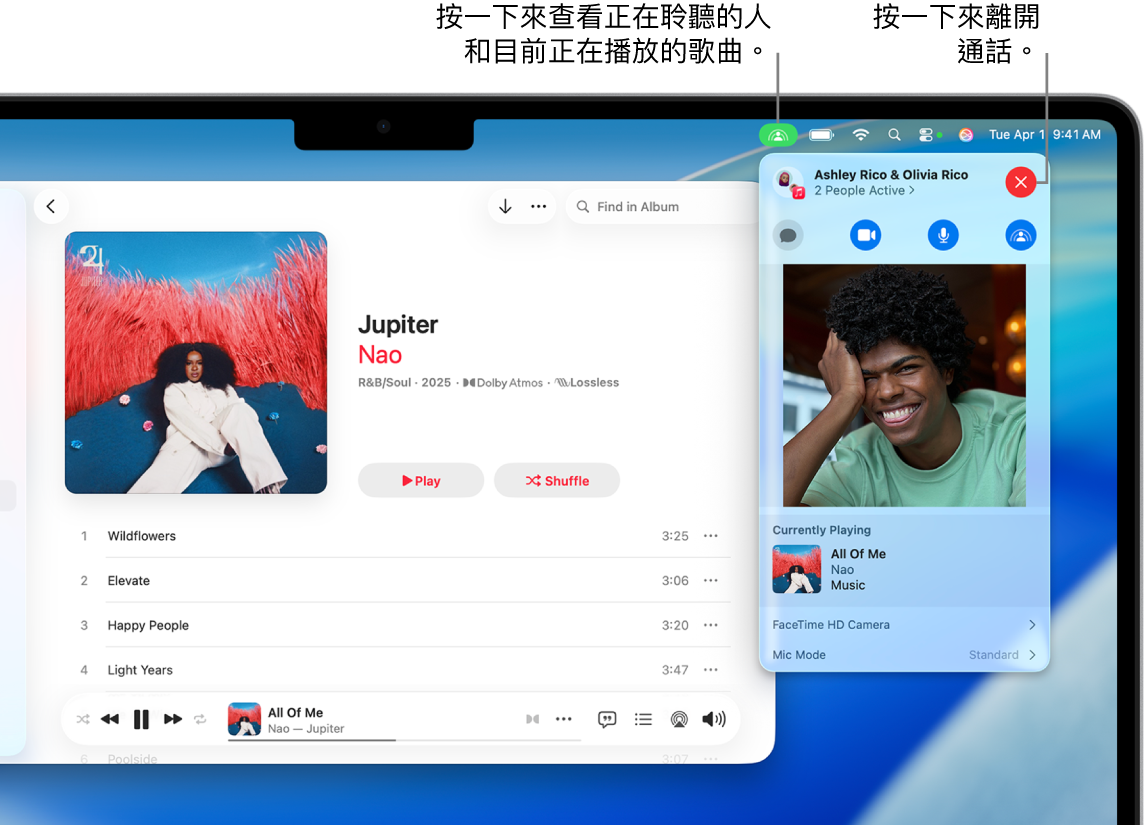Pause the currently playing song

tap(141, 719)
